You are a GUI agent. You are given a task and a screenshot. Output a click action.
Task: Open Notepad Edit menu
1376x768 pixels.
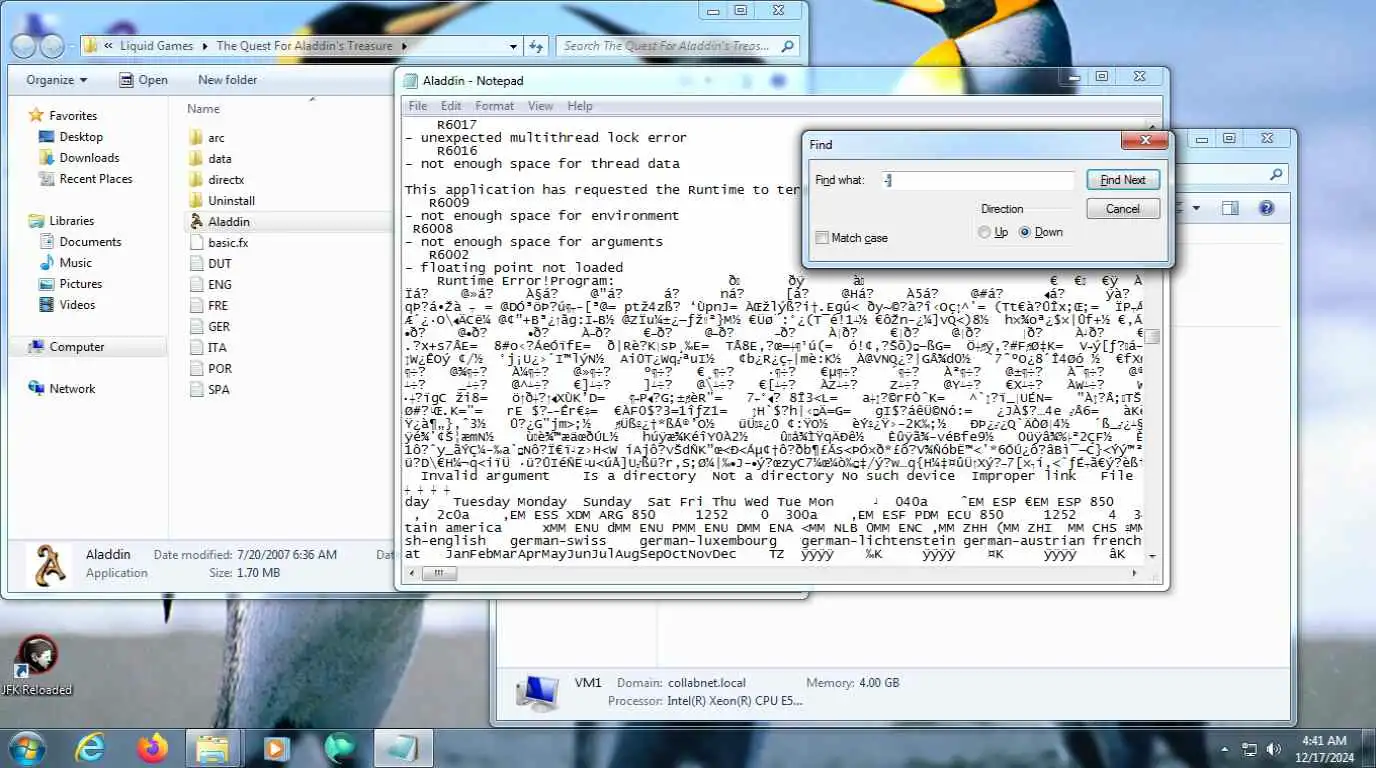tap(451, 106)
